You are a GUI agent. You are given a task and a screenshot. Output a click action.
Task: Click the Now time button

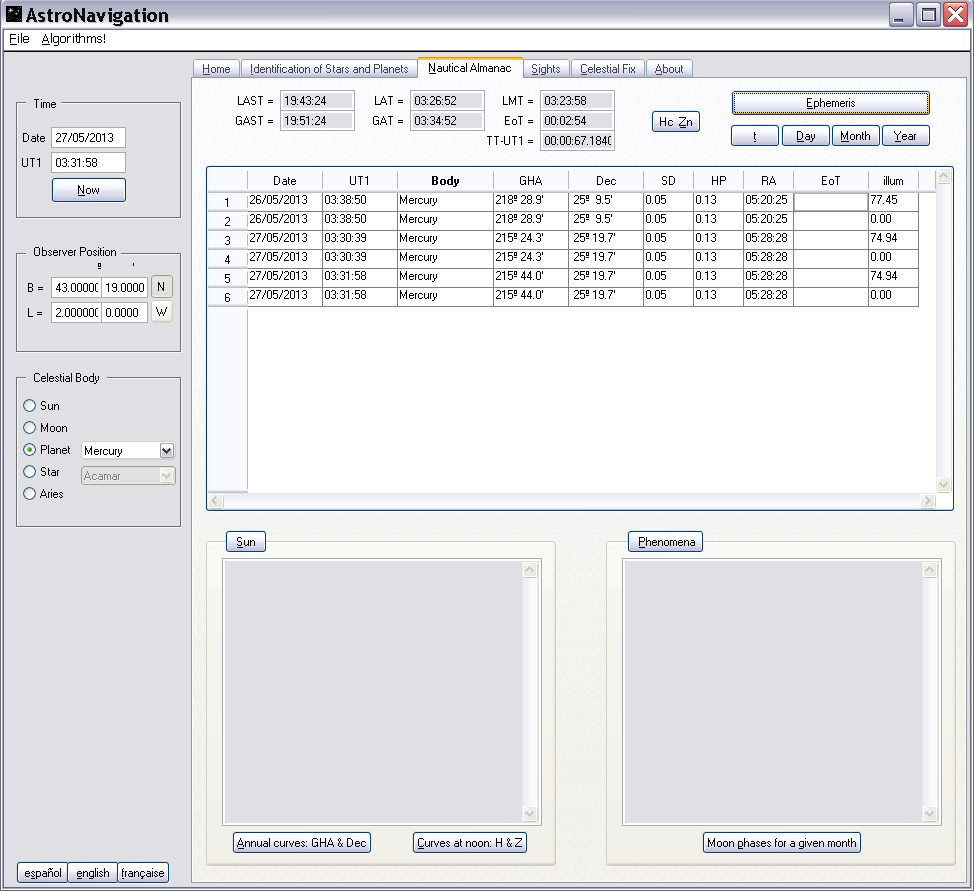(x=88, y=190)
